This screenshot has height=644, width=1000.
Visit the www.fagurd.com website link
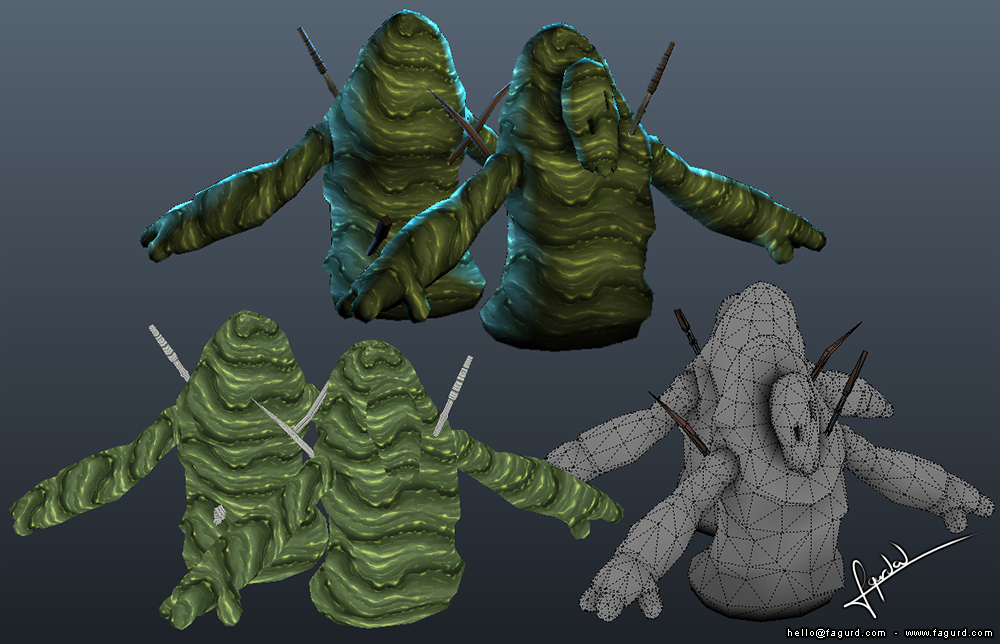pyautogui.click(x=948, y=633)
